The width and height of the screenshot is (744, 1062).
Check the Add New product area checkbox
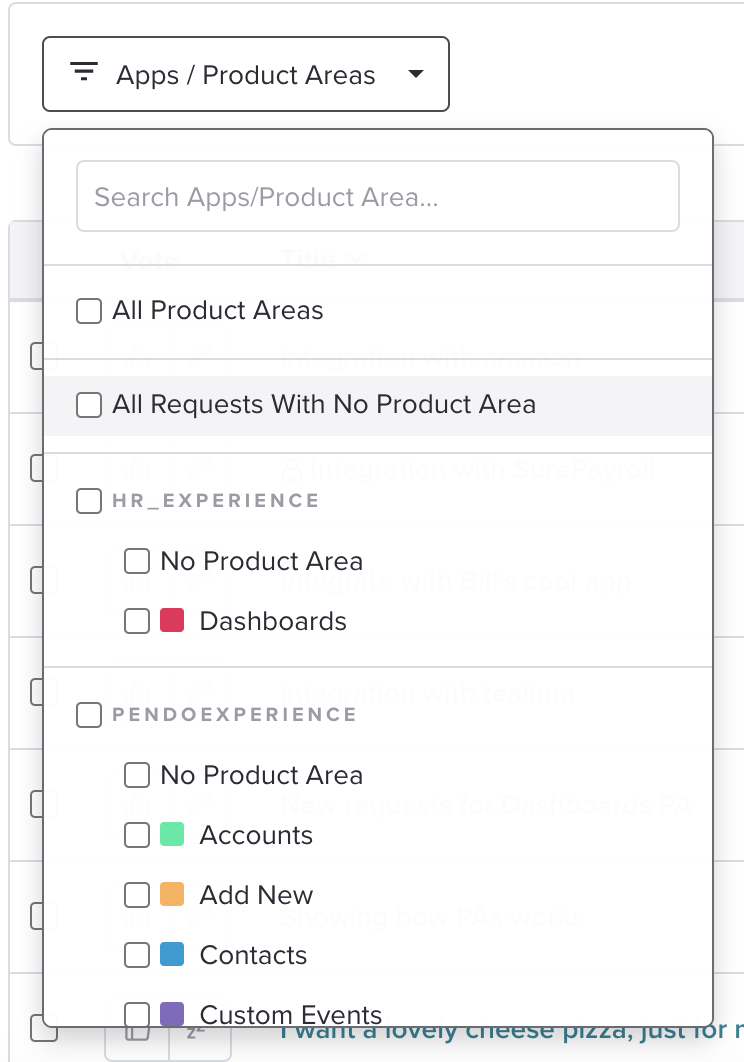[137, 895]
